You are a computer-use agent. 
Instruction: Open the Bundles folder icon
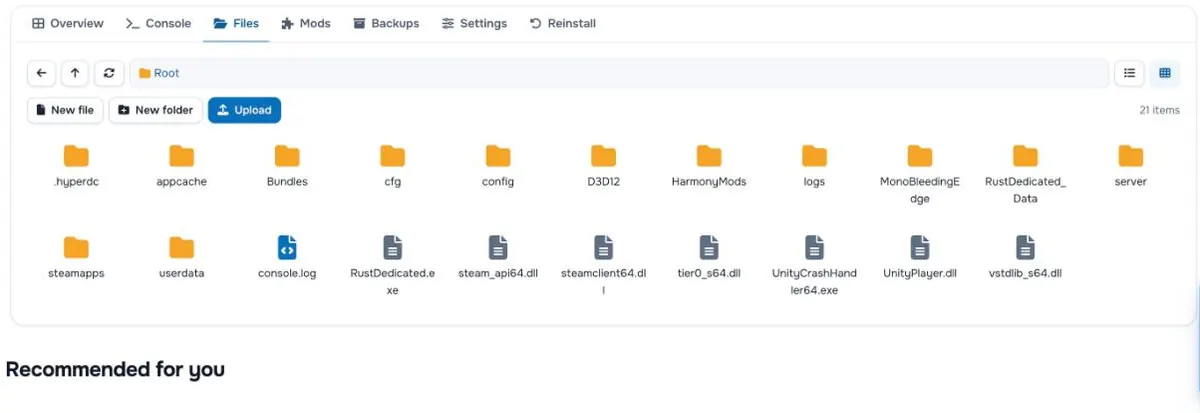click(287, 155)
